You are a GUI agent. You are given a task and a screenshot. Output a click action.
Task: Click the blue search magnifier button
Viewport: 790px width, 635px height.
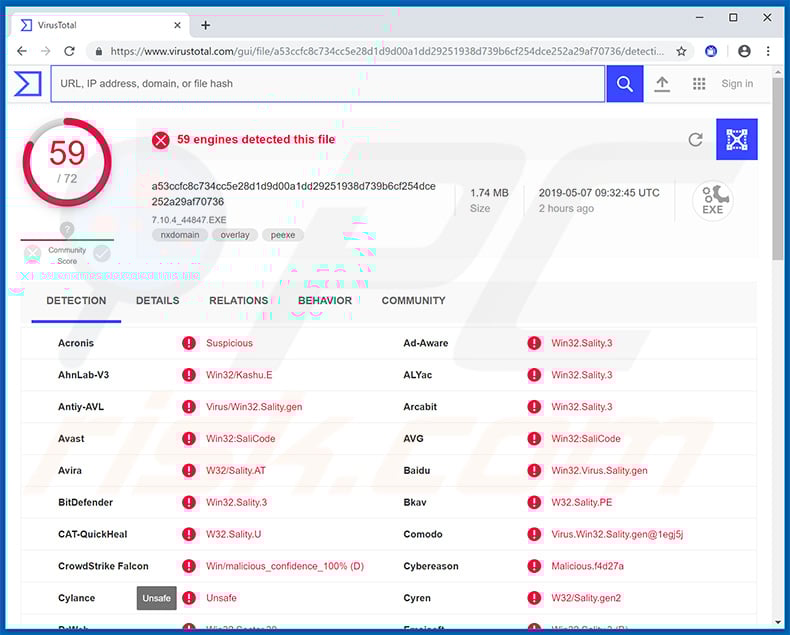[x=625, y=84]
